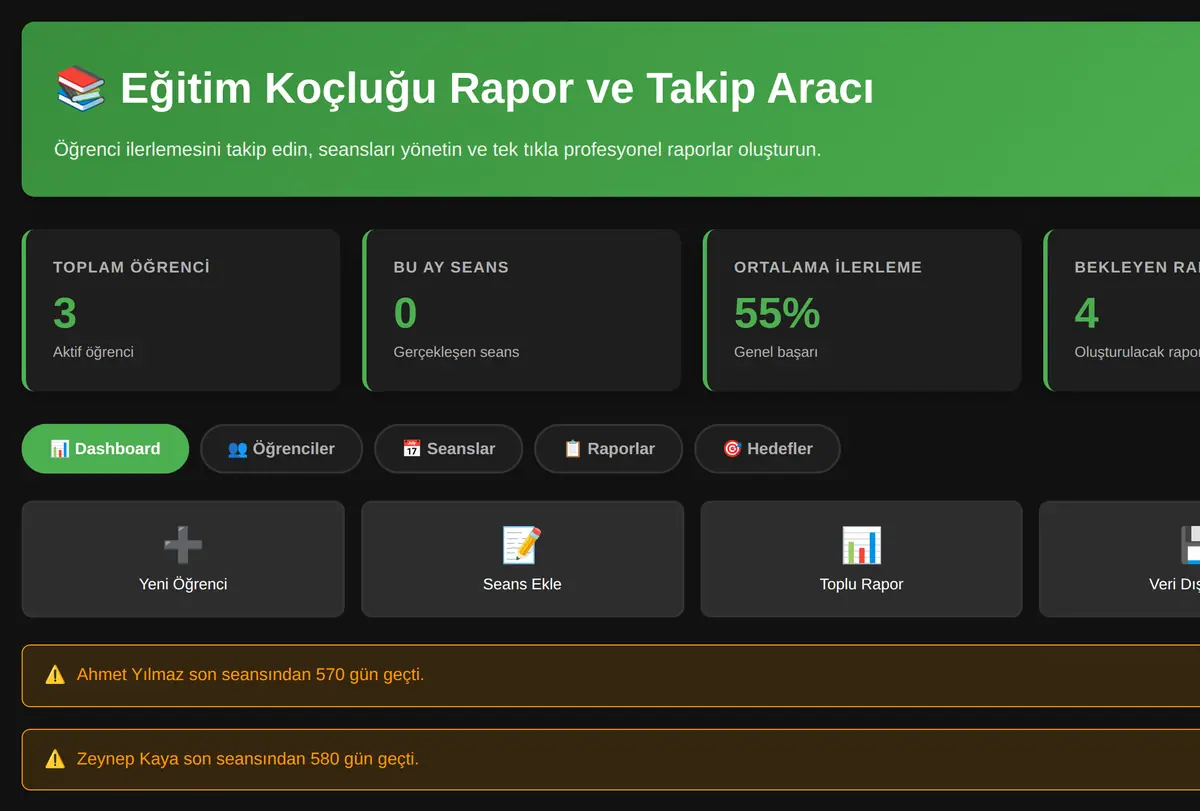Select the Hedefler tab
The image size is (1200, 811).
(x=767, y=449)
